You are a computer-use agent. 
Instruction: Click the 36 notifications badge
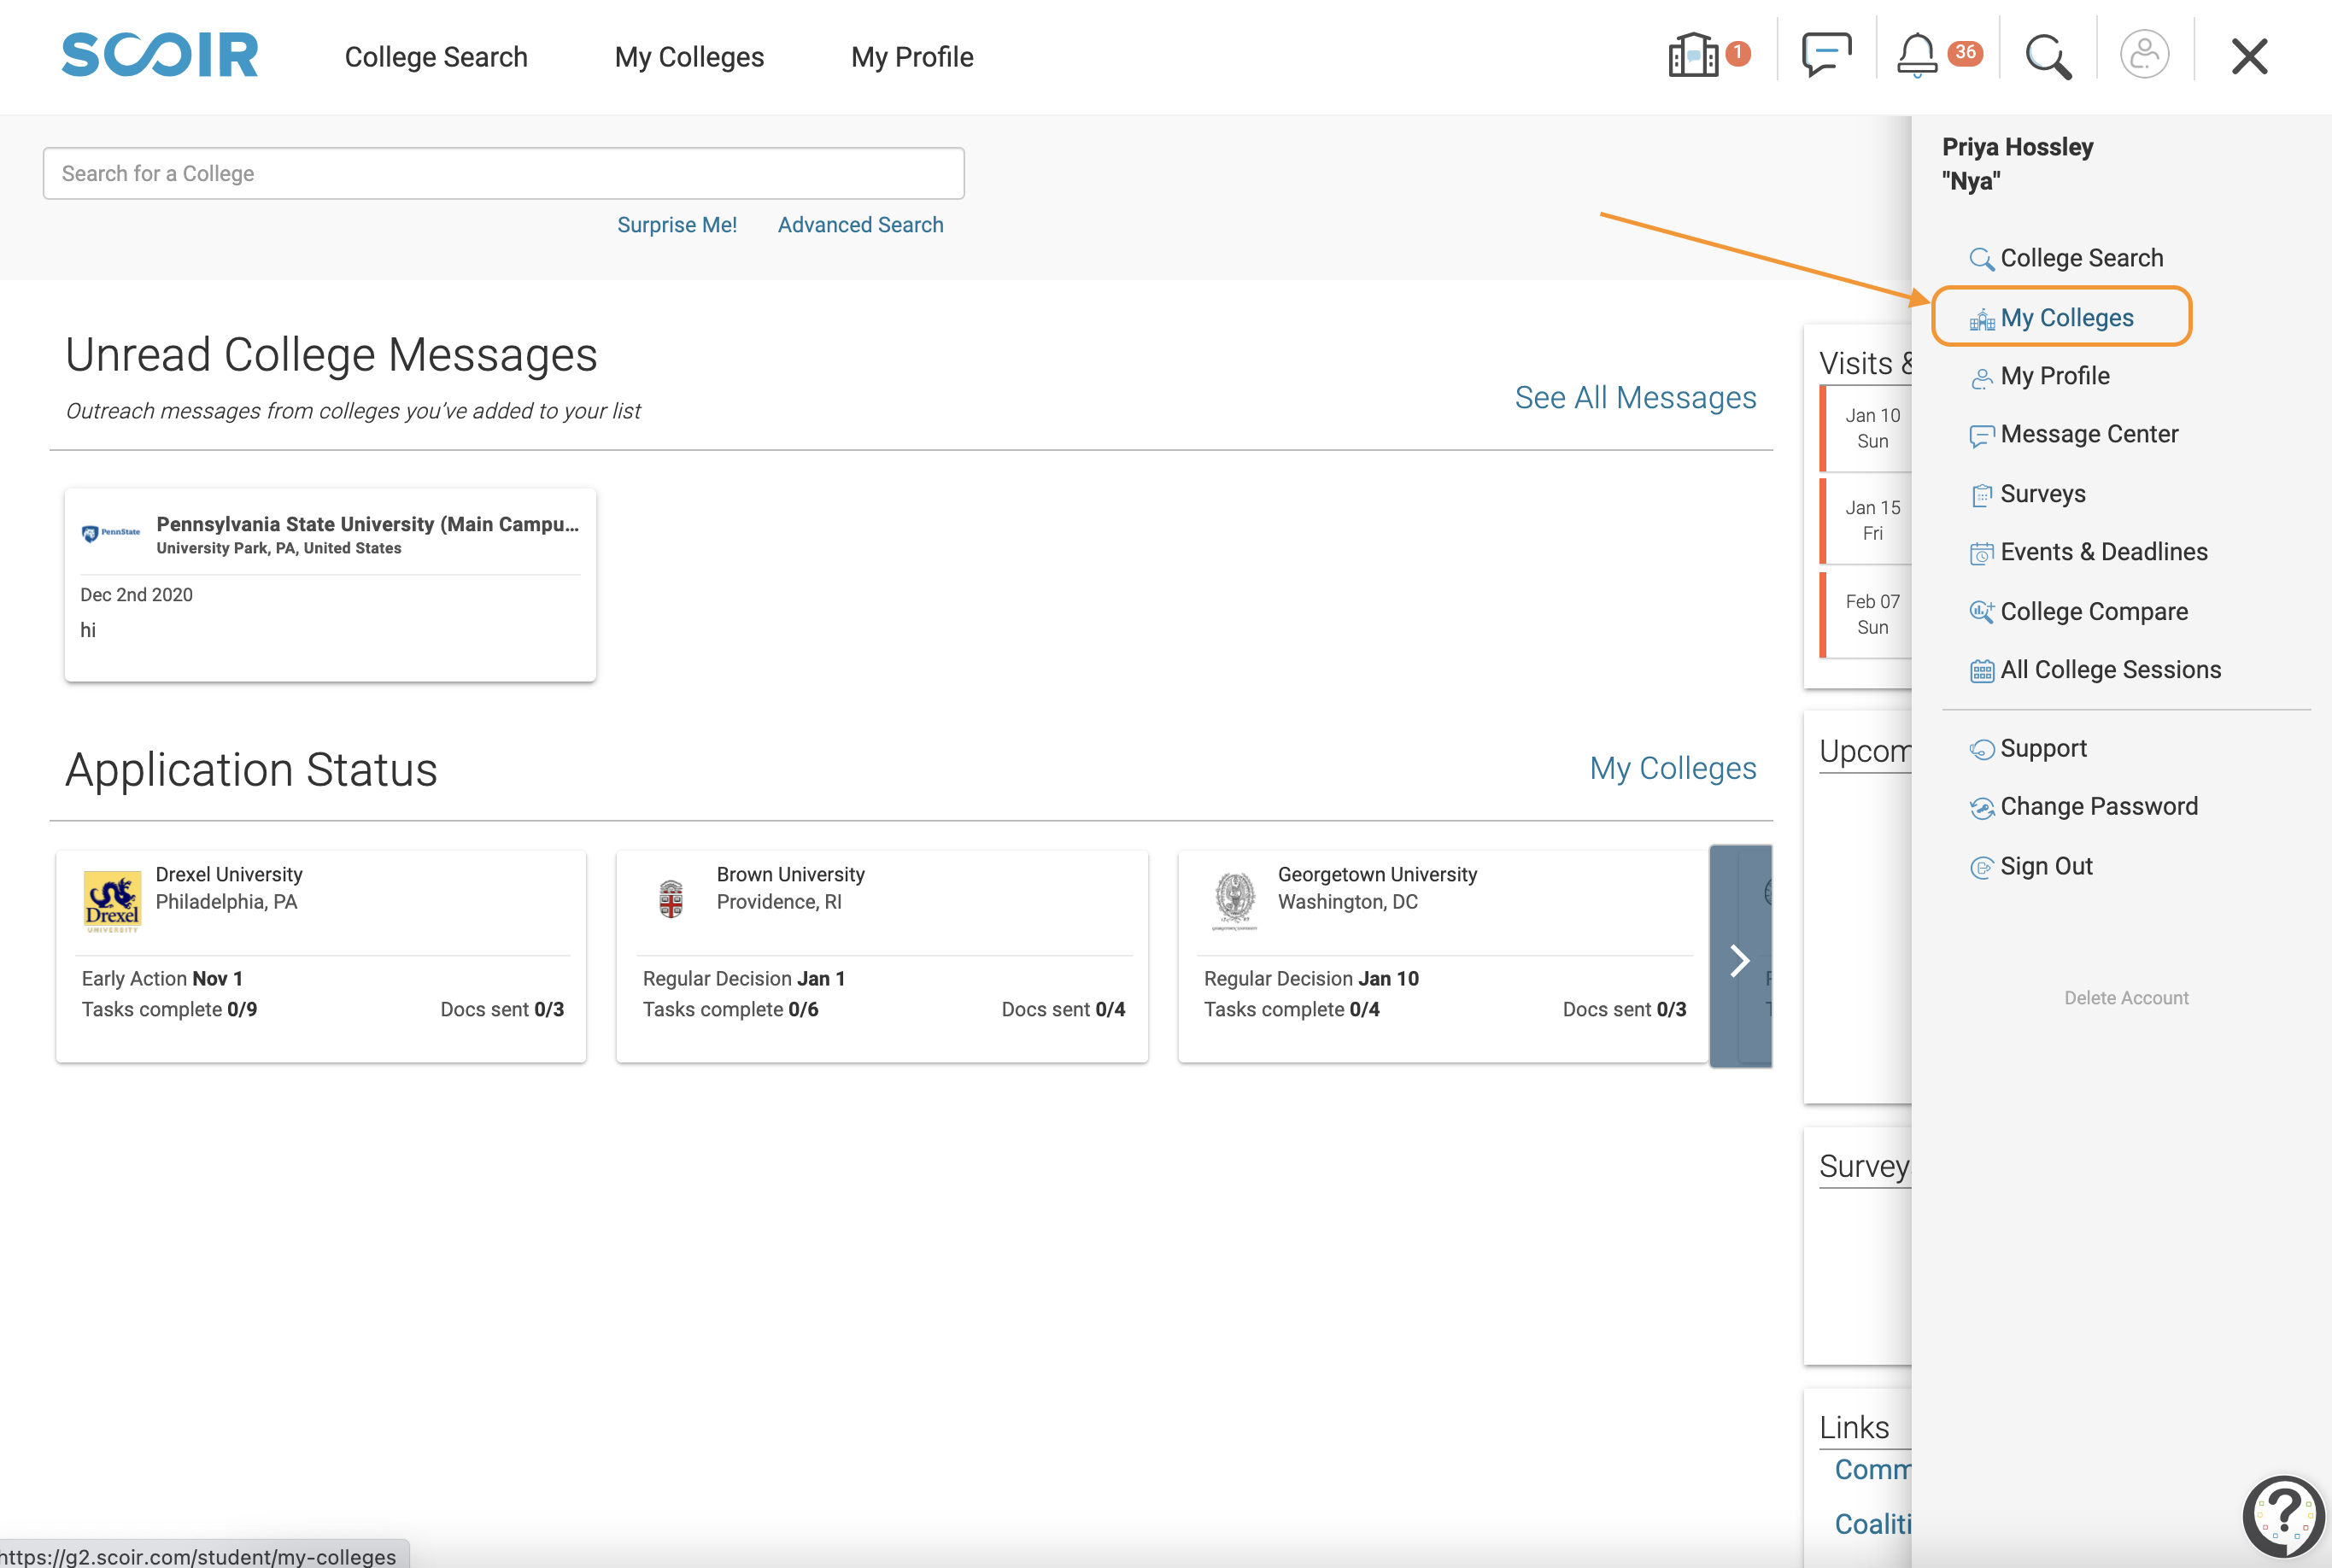pyautogui.click(x=1965, y=52)
